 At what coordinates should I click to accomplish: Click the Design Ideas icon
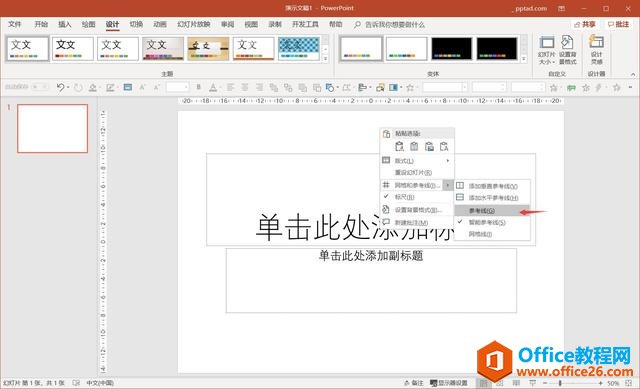click(x=596, y=42)
